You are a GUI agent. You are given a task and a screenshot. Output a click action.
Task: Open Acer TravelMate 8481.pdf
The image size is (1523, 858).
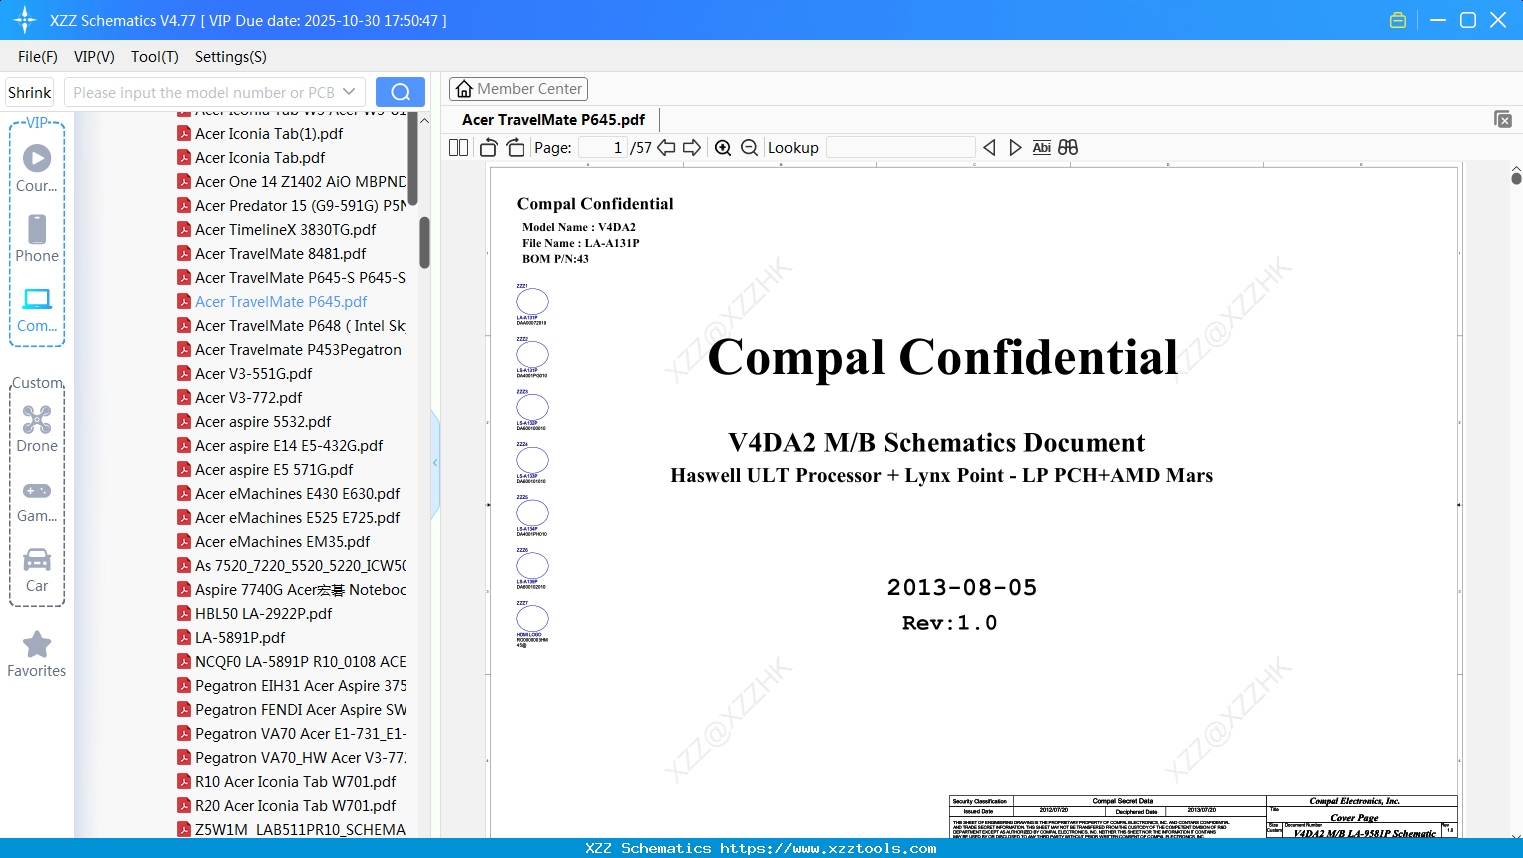pyautogui.click(x=272, y=254)
